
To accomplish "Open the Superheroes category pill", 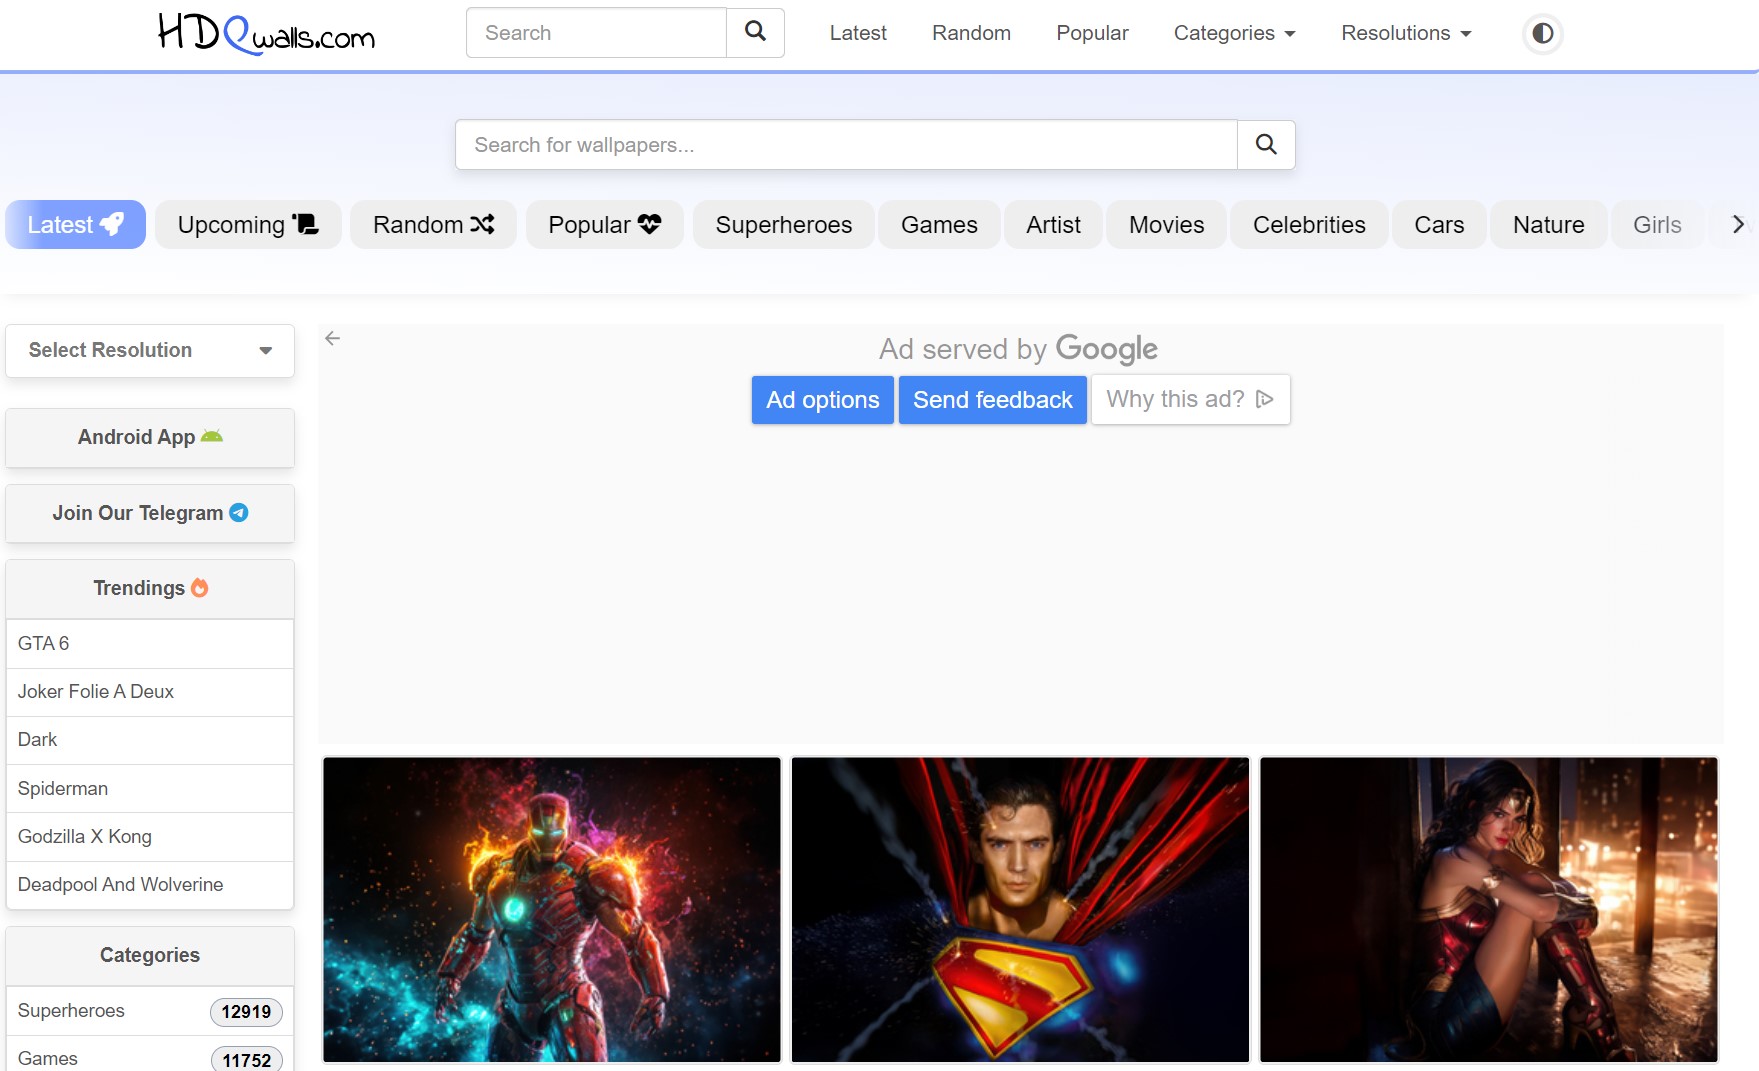I will point(784,225).
